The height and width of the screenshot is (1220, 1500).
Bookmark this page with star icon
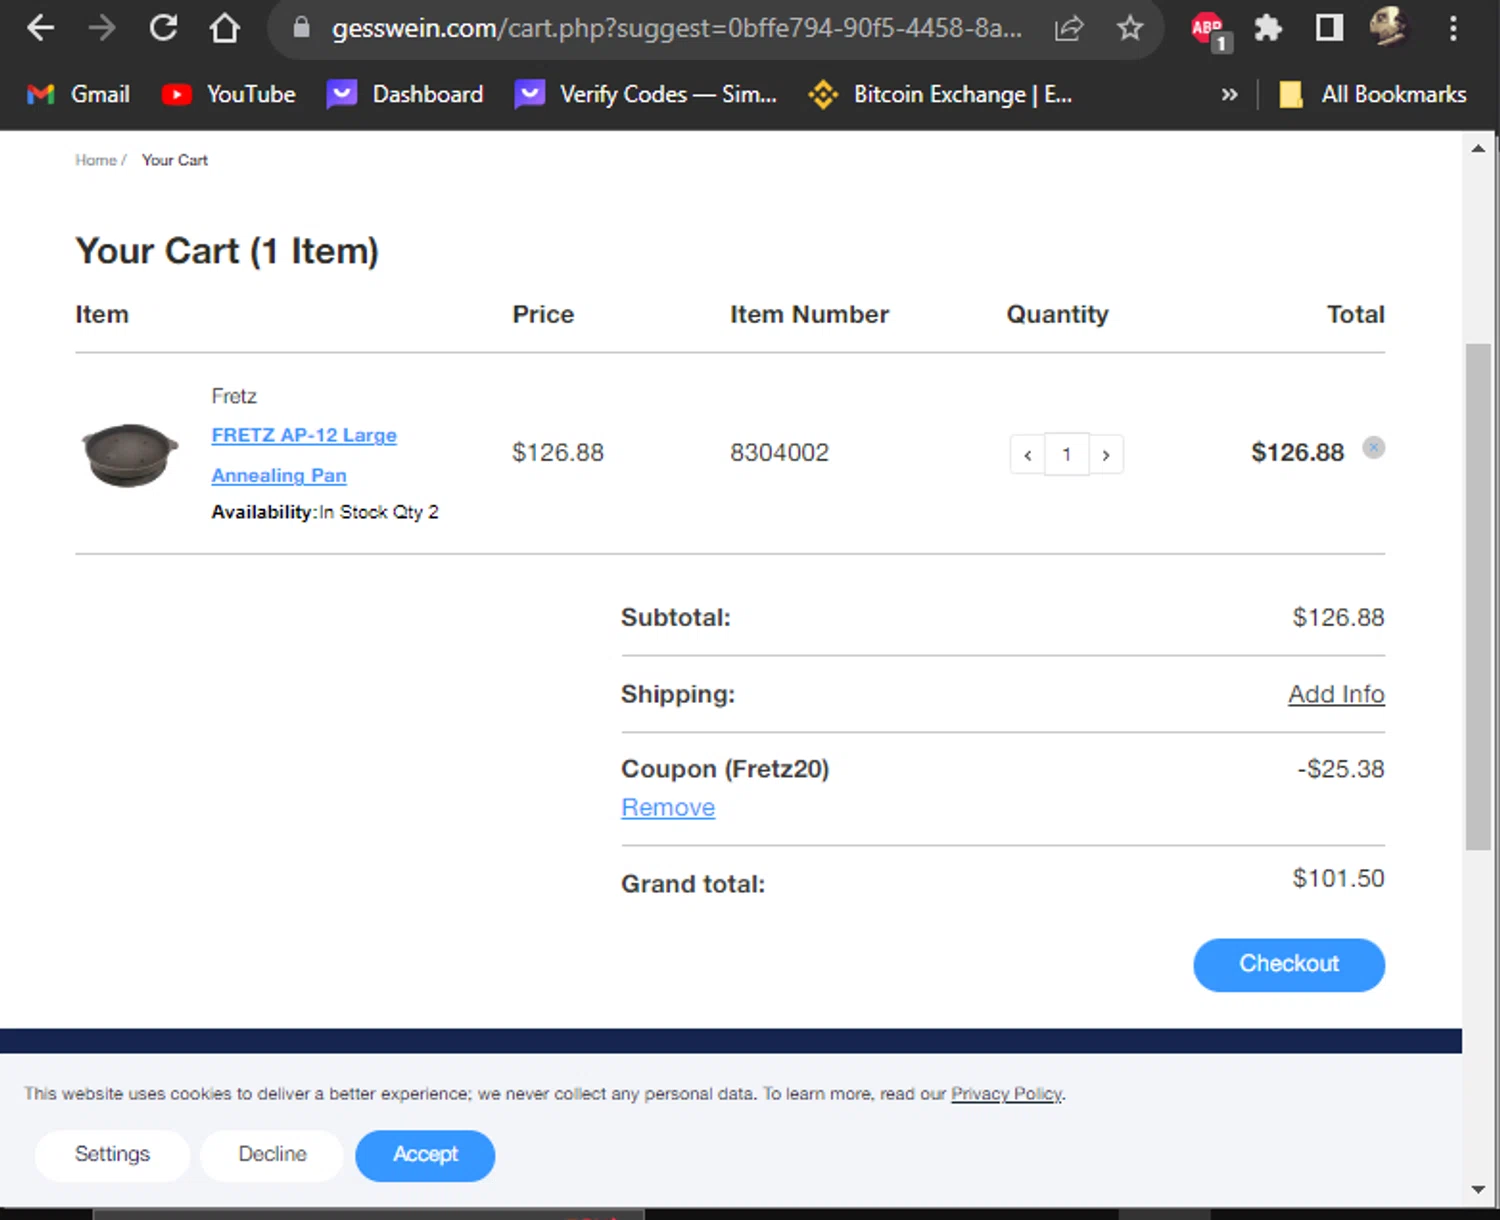tap(1130, 27)
